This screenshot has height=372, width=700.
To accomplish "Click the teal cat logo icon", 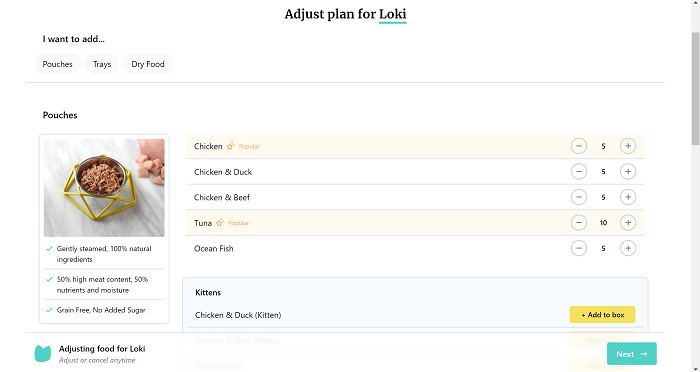I will [43, 354].
